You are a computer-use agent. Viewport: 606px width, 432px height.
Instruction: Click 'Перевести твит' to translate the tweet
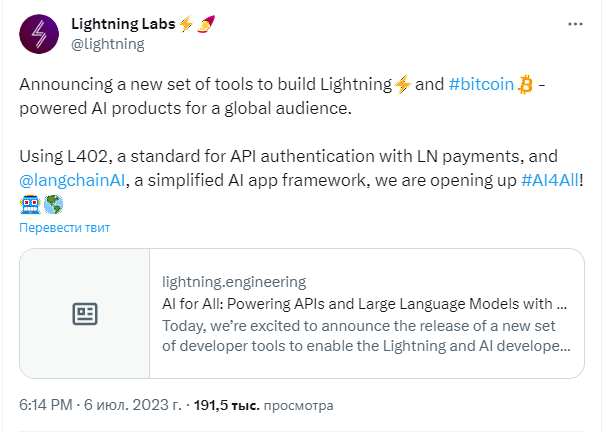coord(64,227)
